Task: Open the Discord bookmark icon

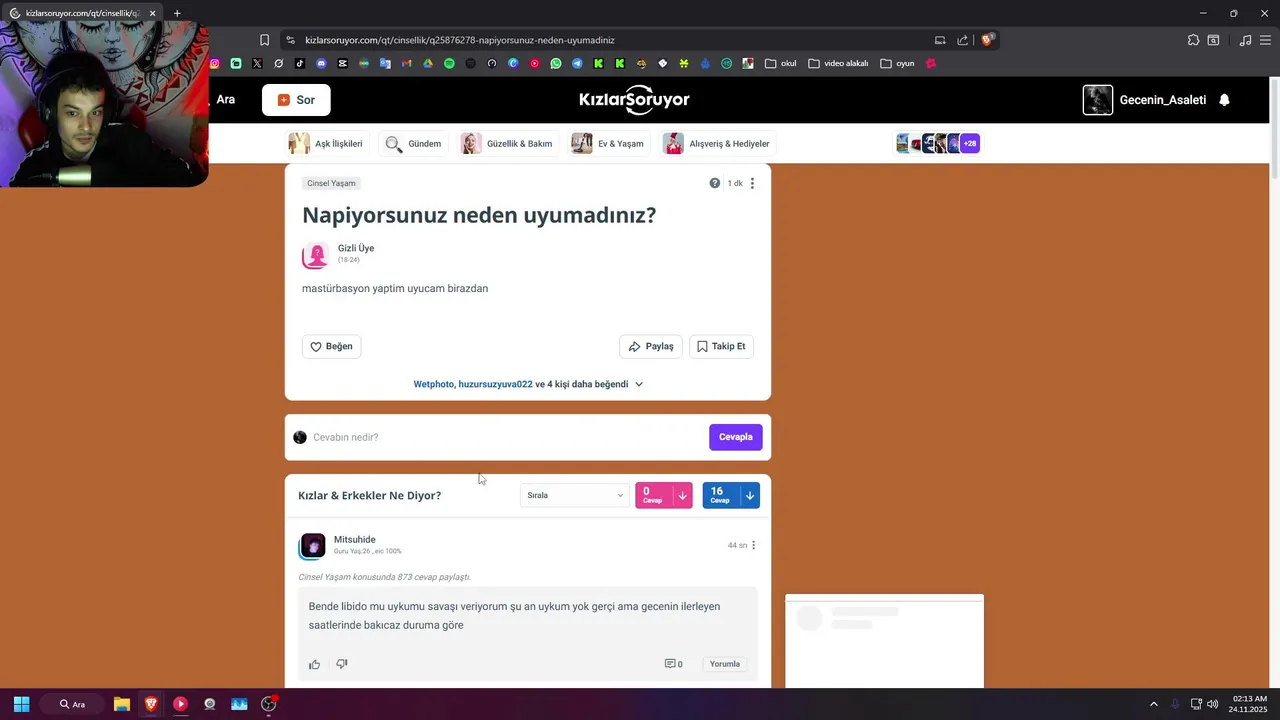Action: [321, 63]
